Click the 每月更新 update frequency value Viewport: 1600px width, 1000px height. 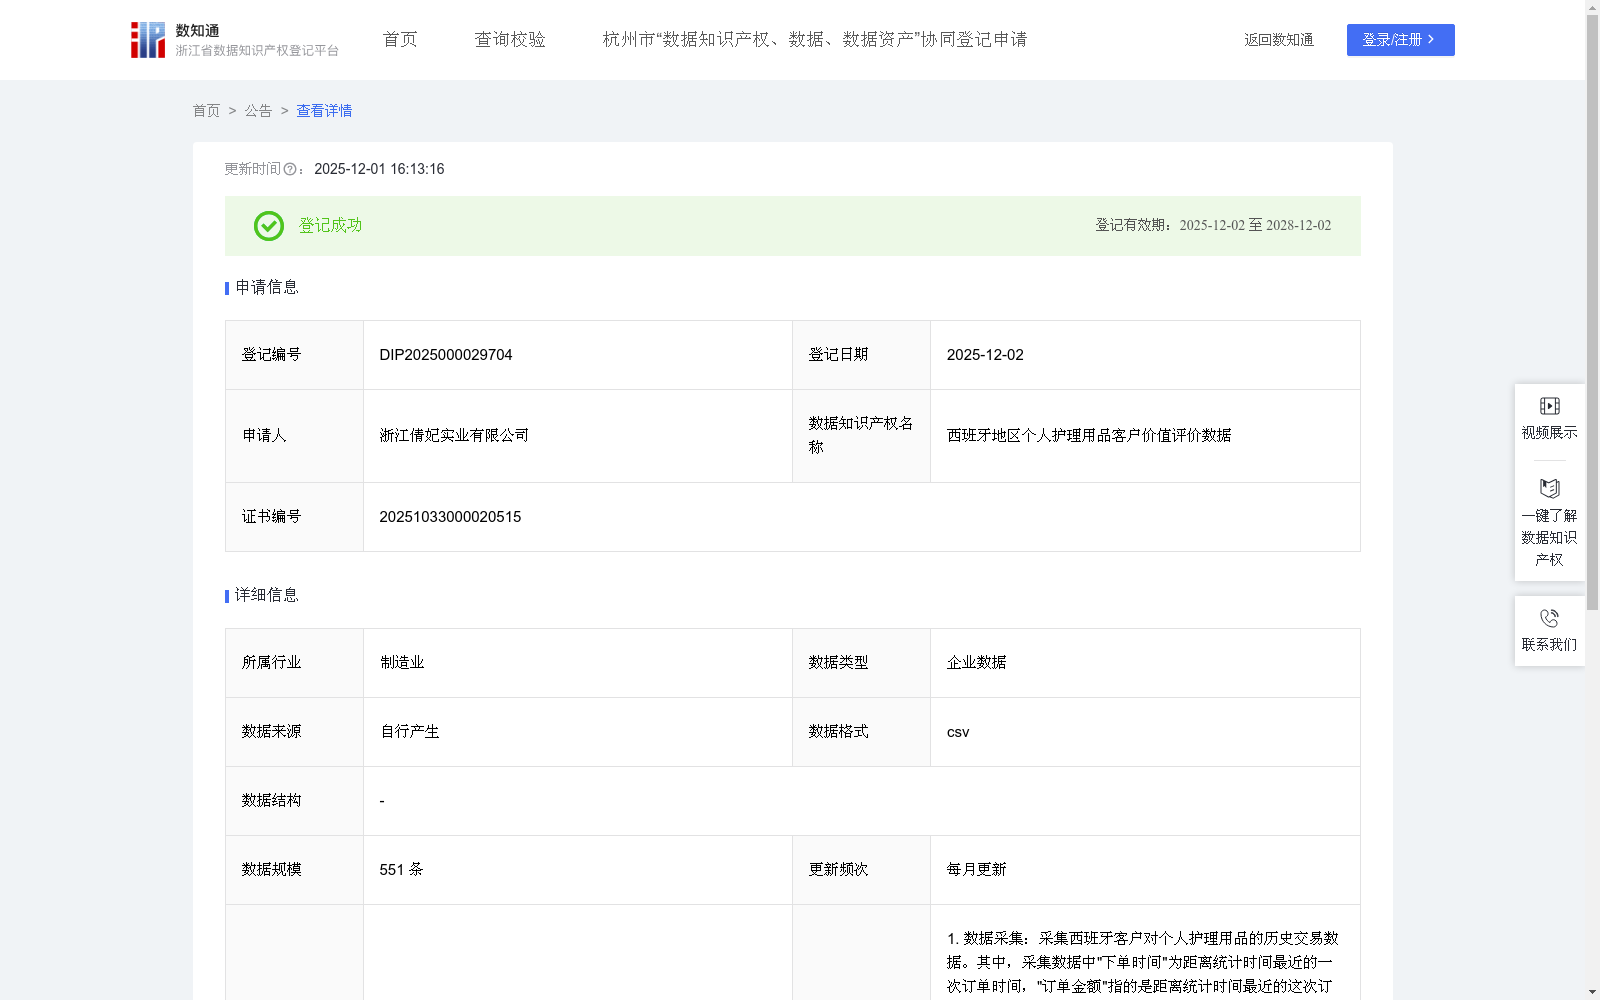click(976, 870)
